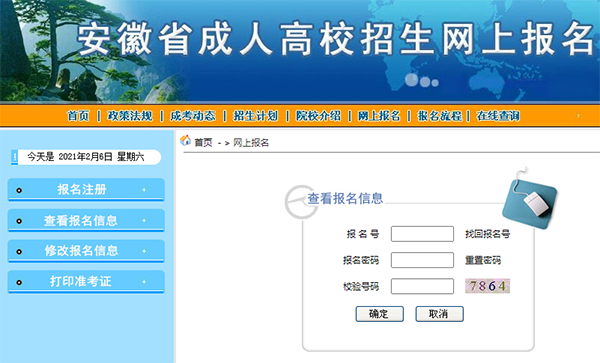Image resolution: width=600 pixels, height=363 pixels.
Task: Open 在线查询 menu item
Action: pos(498,116)
